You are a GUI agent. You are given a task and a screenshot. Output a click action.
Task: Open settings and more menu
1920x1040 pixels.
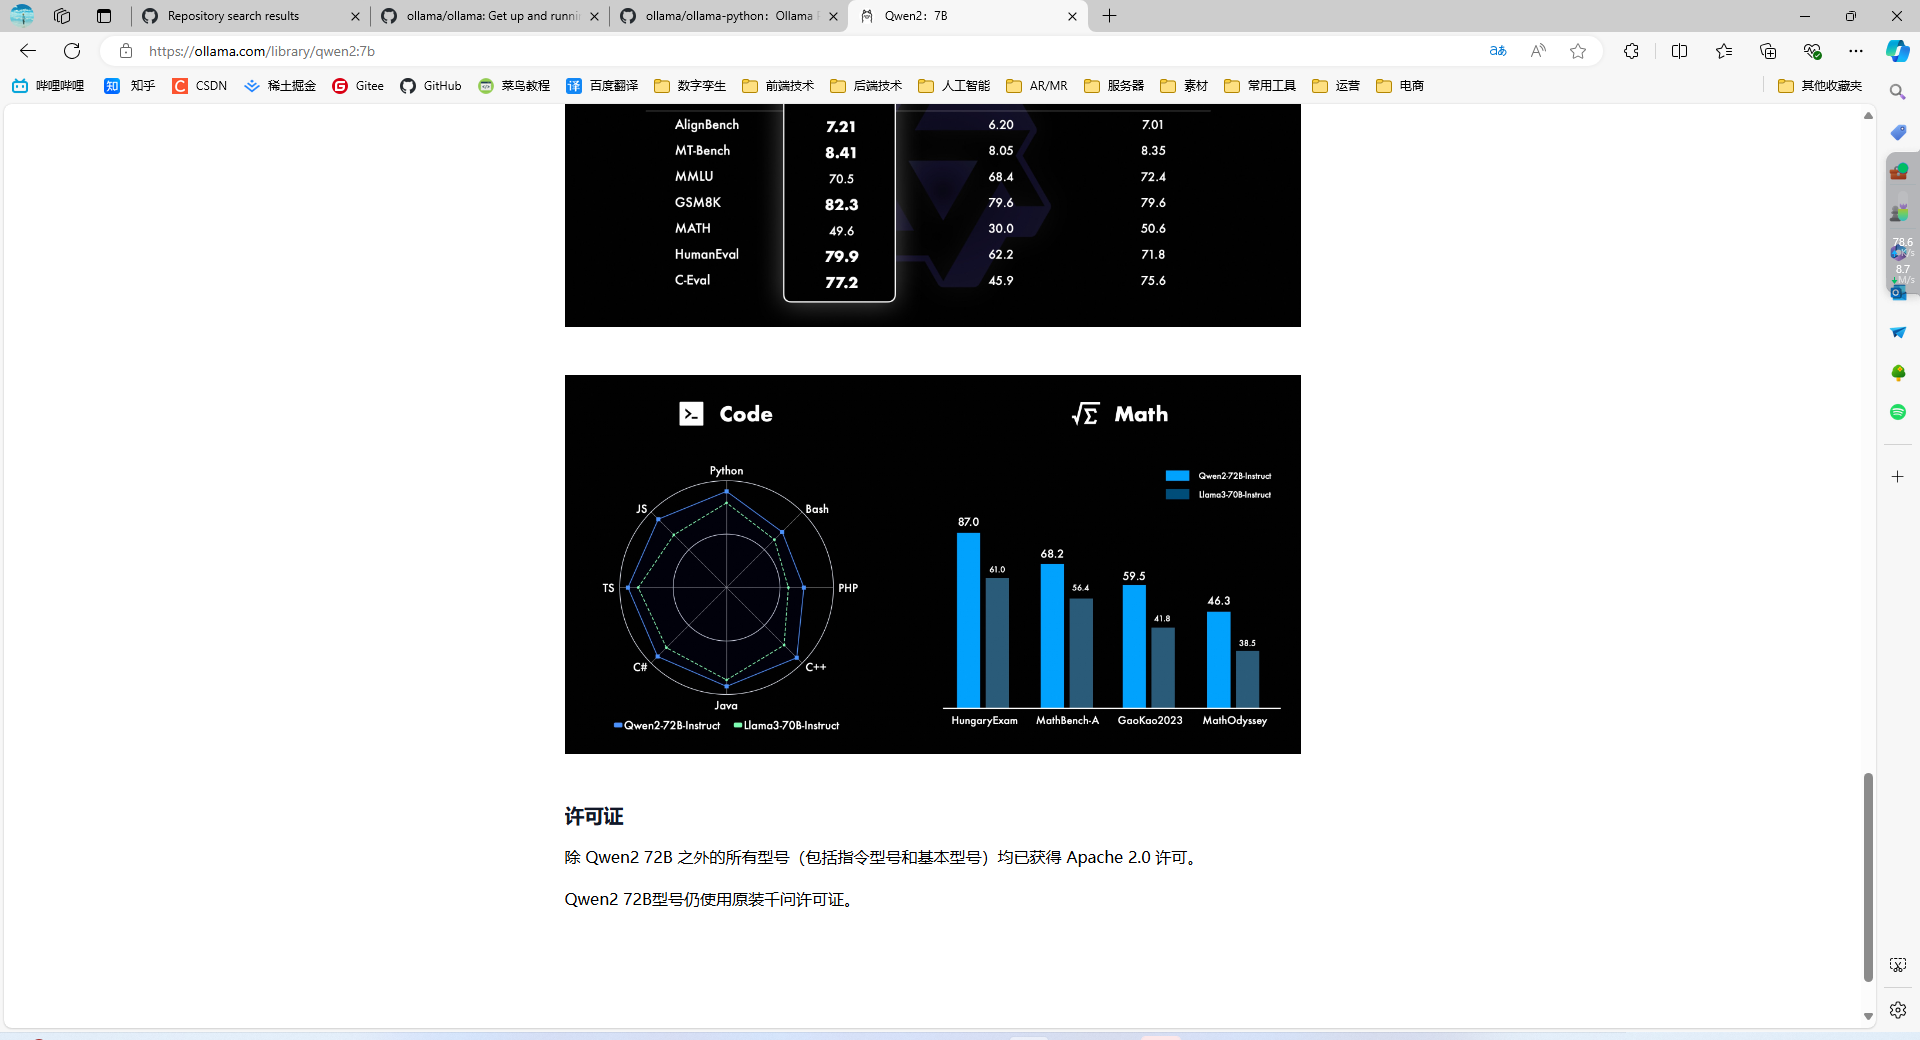[1856, 51]
